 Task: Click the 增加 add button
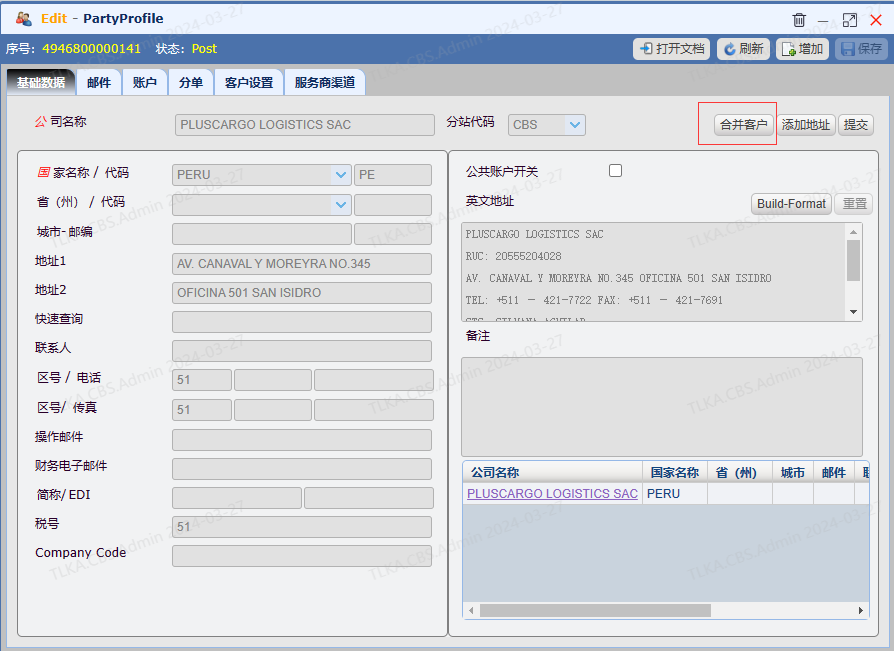click(x=802, y=49)
